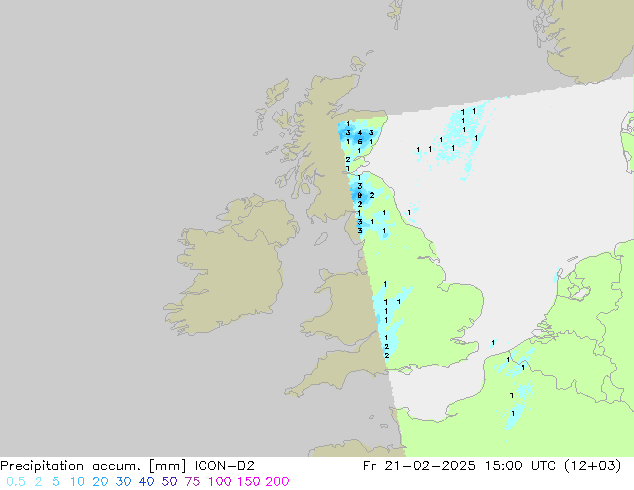
Task: Select the 5 mm legend value
Action: [56, 482]
